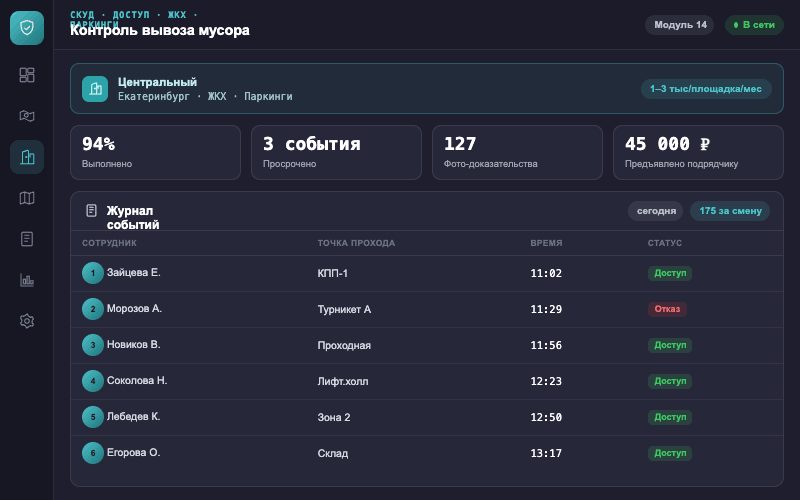
Task: Click the Сотрудник column header
Action: [109, 243]
